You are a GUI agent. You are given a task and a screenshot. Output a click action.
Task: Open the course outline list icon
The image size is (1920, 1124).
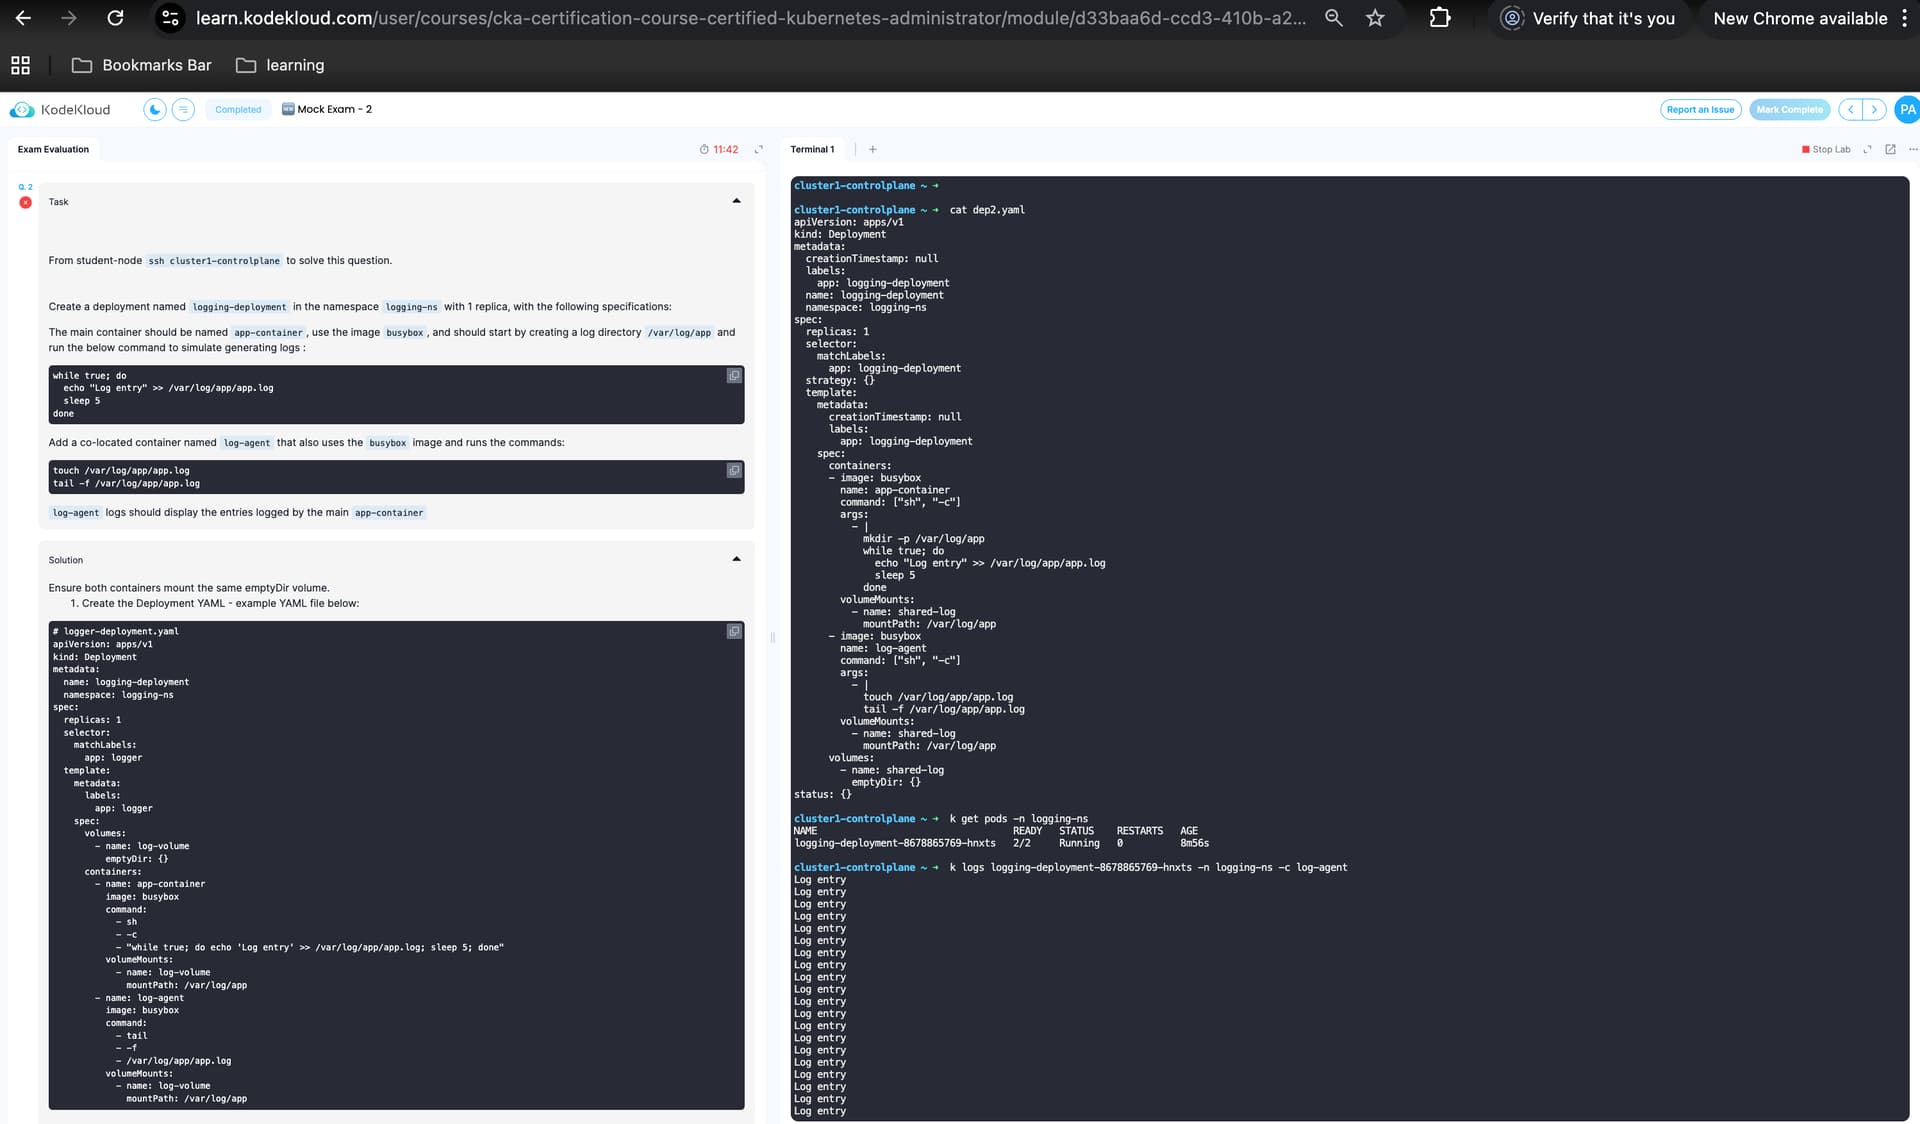[183, 110]
